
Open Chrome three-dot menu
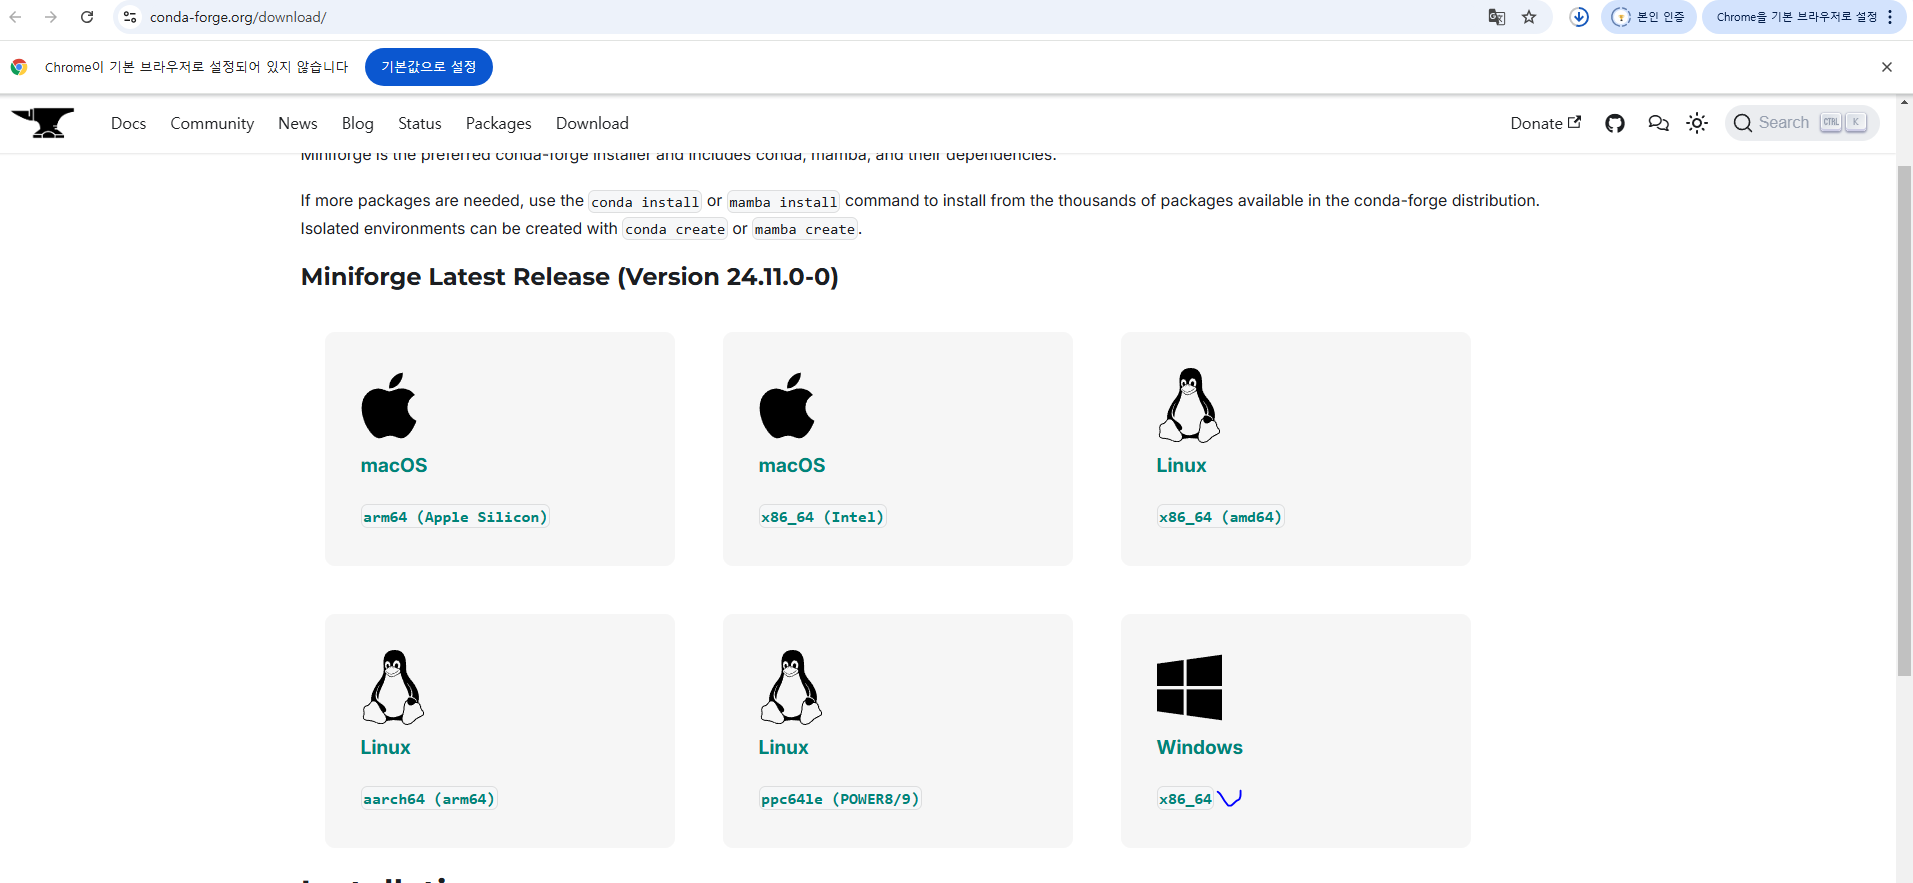tap(1890, 17)
